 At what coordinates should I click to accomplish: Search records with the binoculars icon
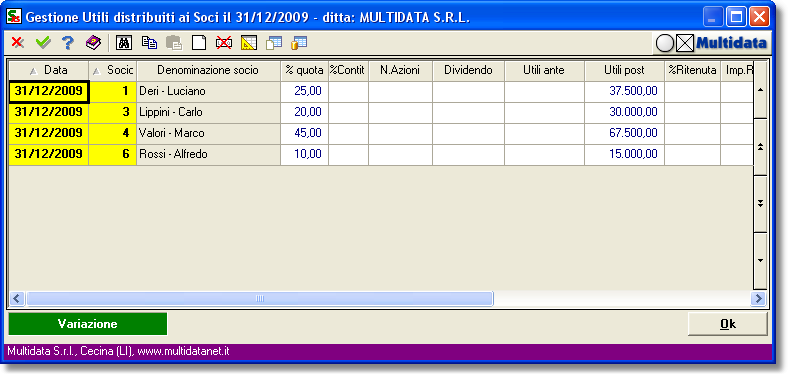[124, 43]
